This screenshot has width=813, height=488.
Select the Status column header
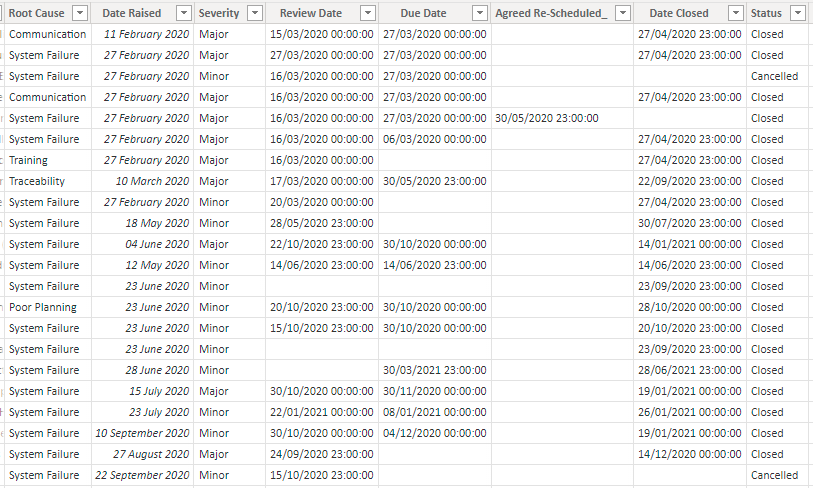(x=766, y=13)
